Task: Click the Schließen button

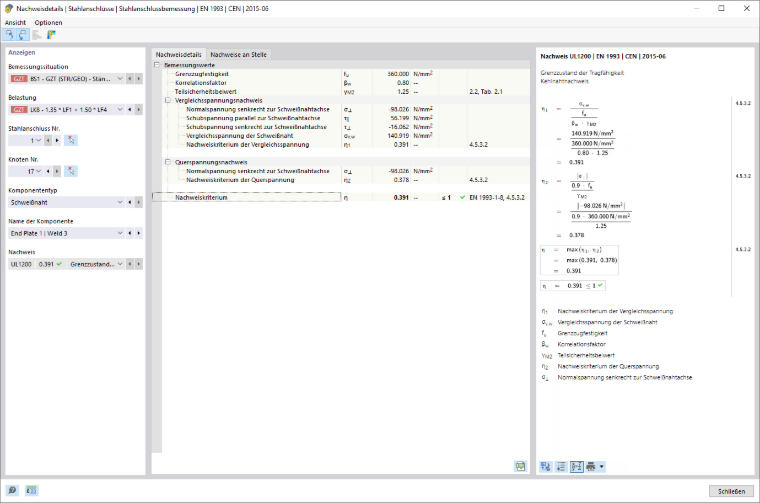Action: (731, 491)
